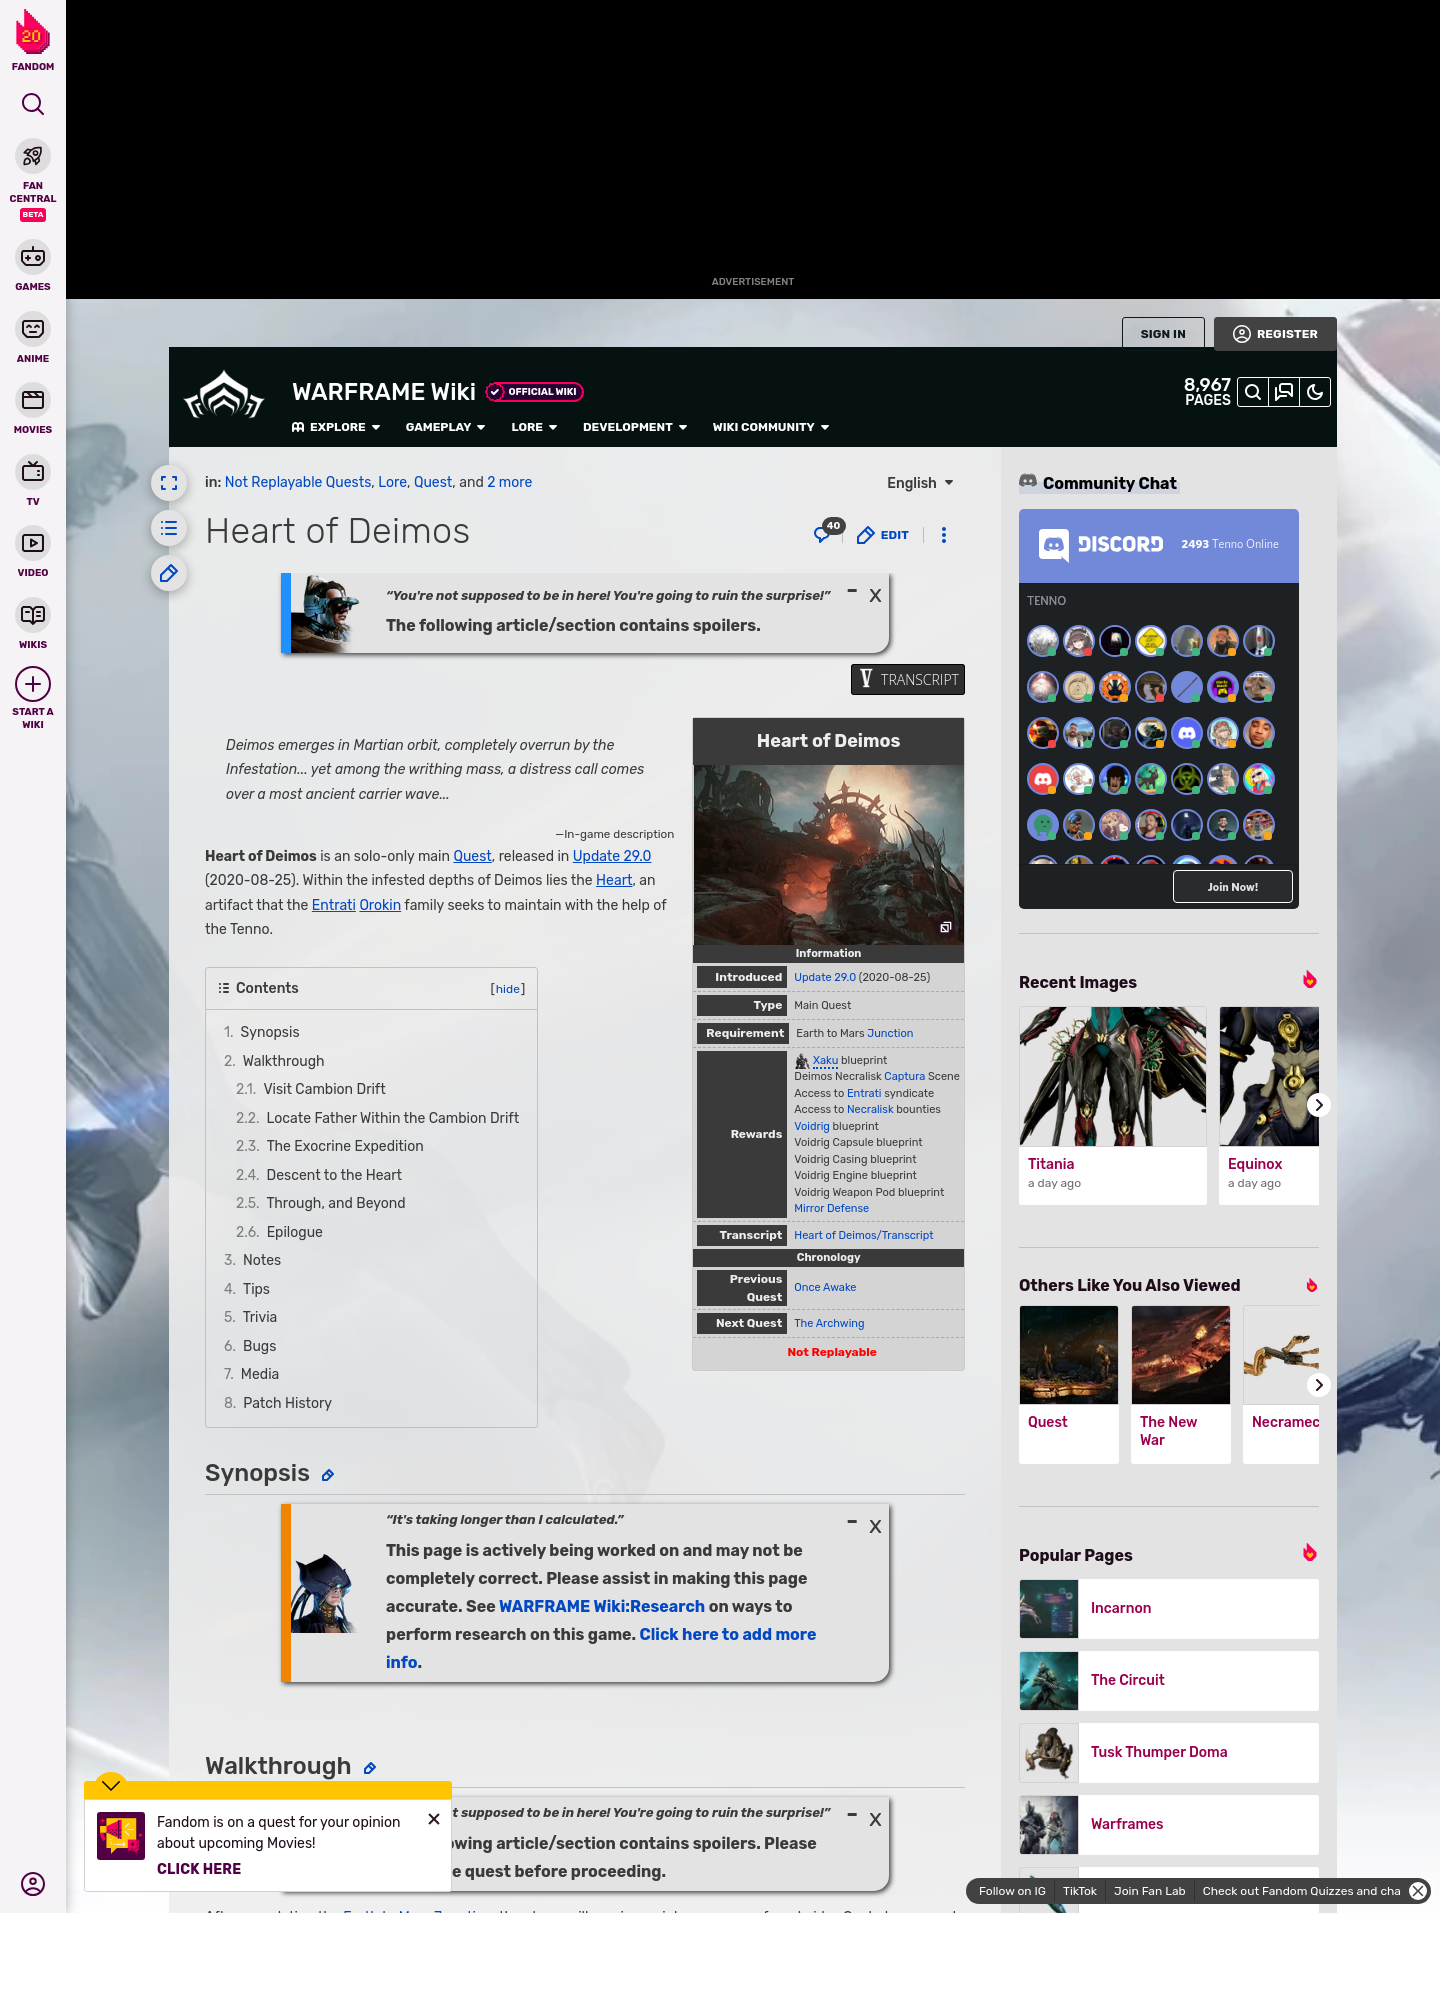This screenshot has width=1440, height=2000.
Task: Click the Recent Images flame icon
Action: 1309,980
